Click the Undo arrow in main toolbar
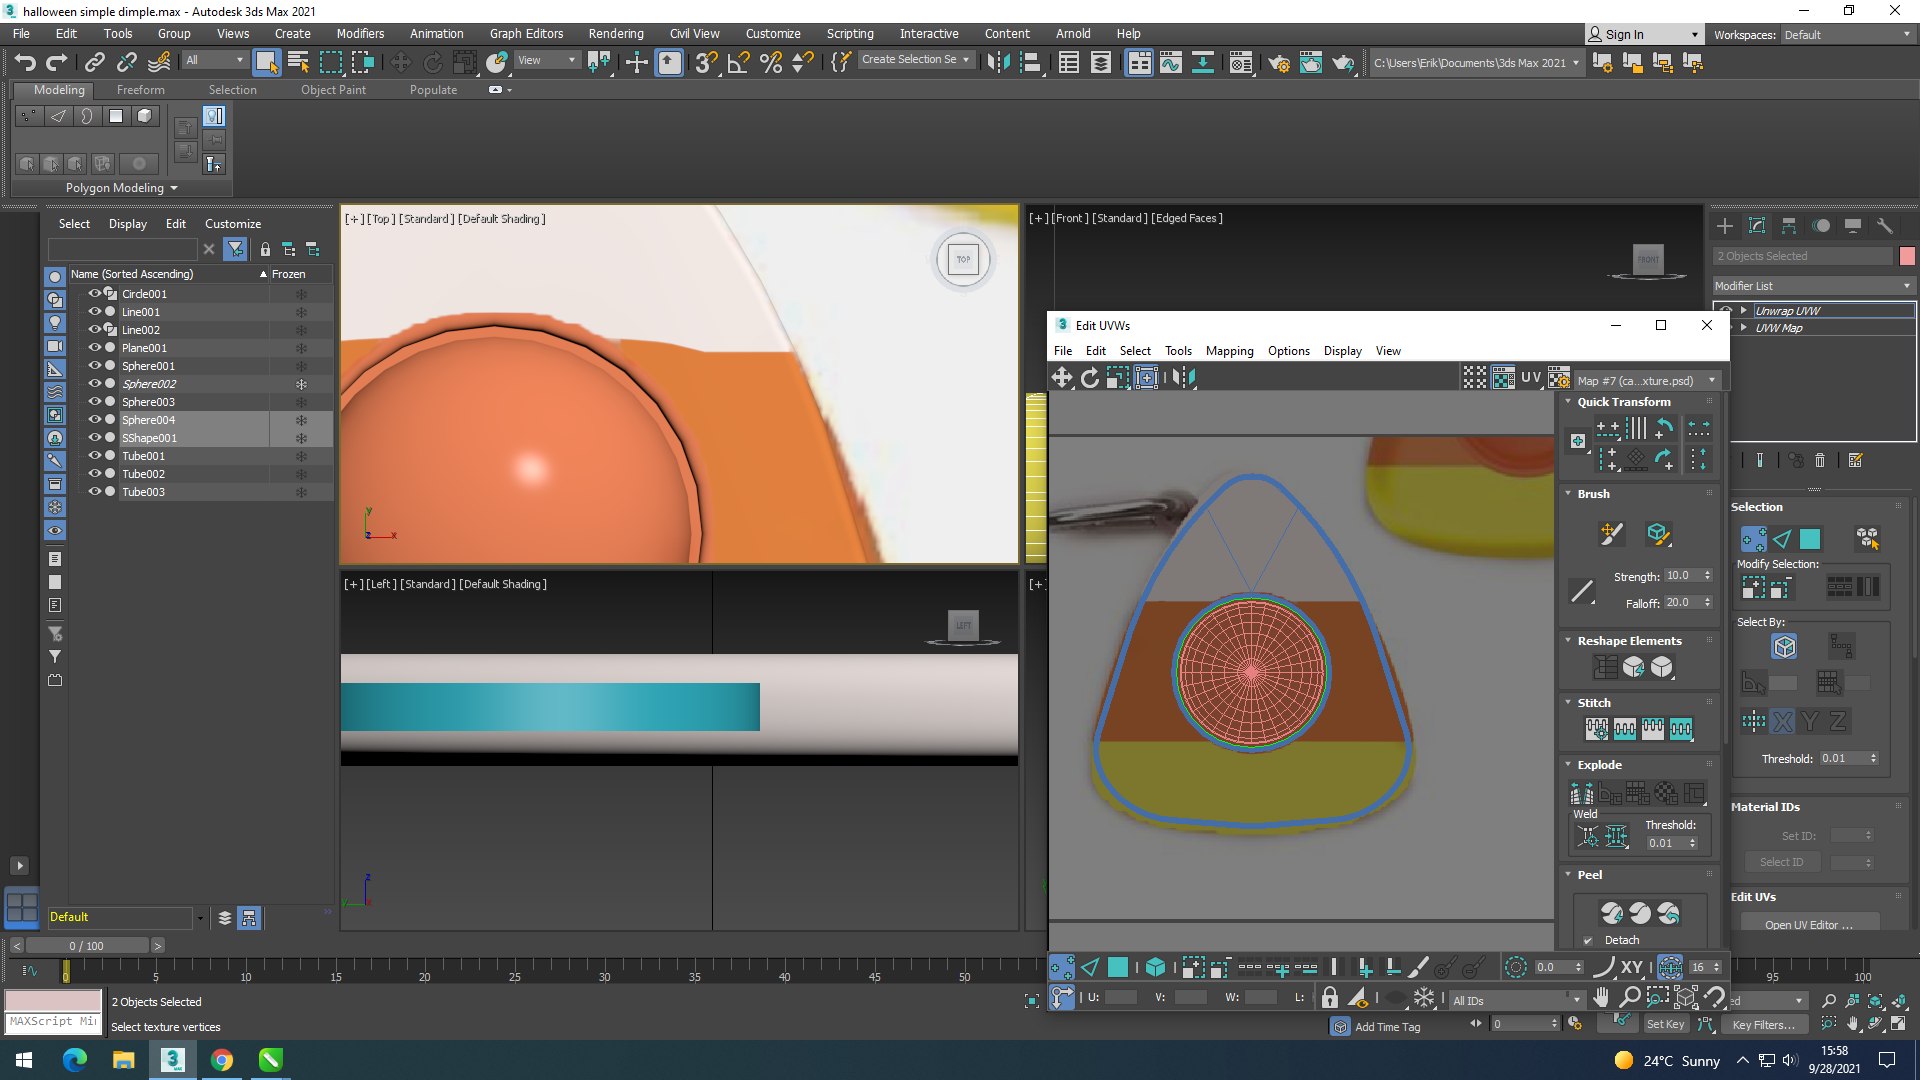 tap(25, 62)
